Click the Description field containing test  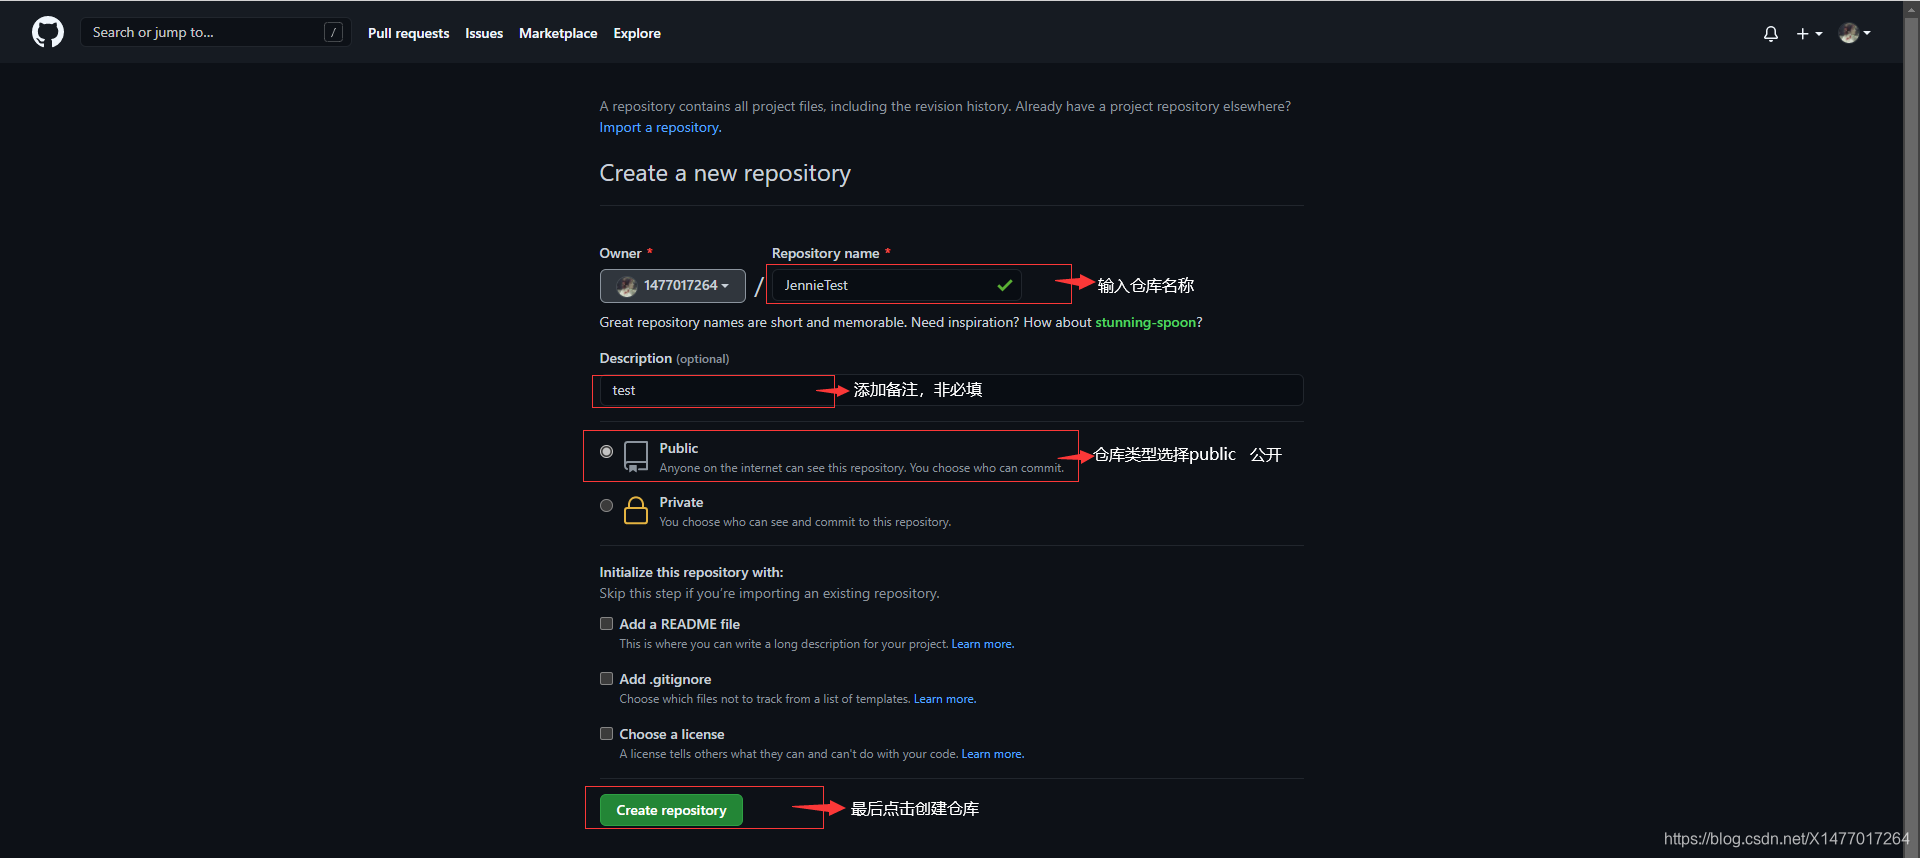(x=951, y=390)
